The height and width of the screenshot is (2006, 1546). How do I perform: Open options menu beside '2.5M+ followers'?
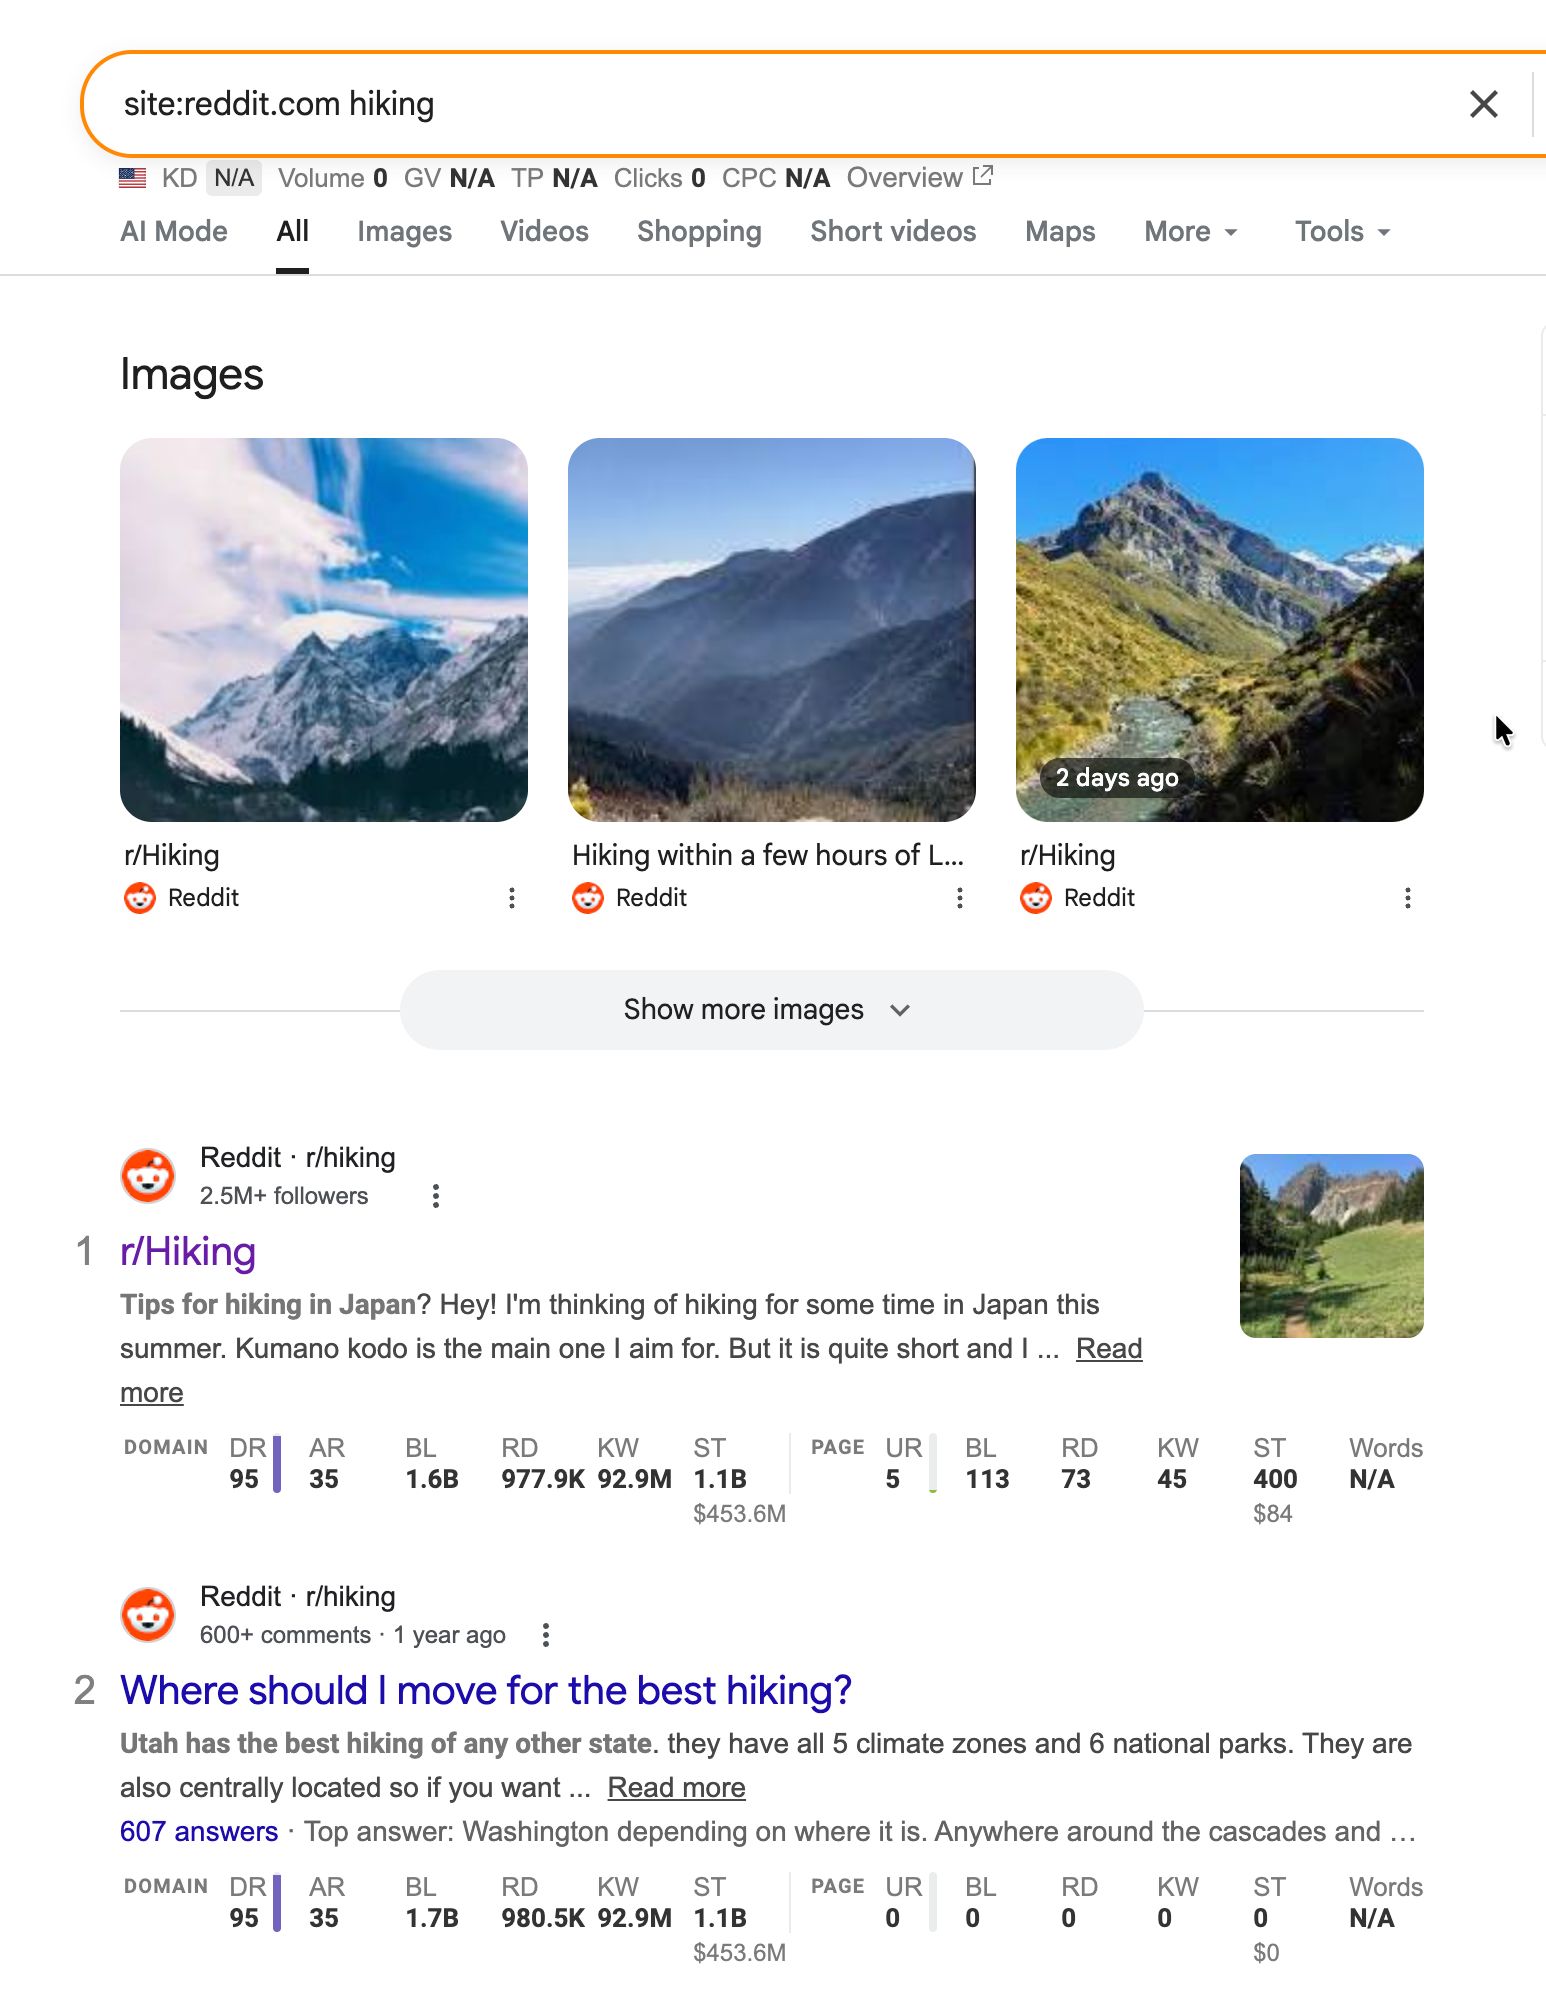tap(436, 1196)
